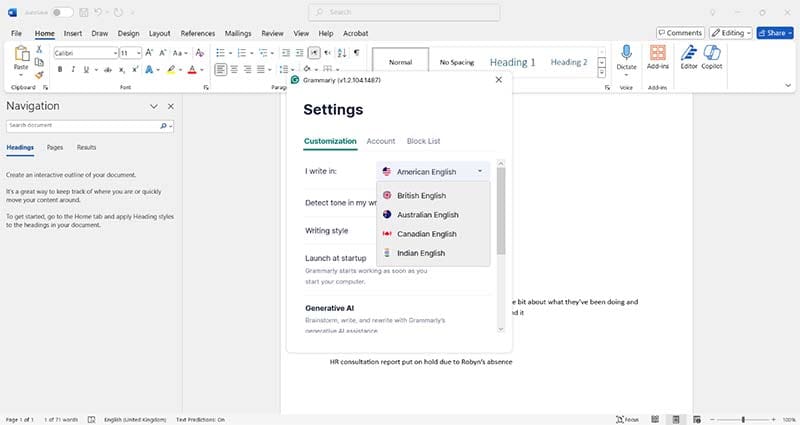This screenshot has height=425, width=800.
Task: Choose Canadian English from the list
Action: (x=433, y=234)
